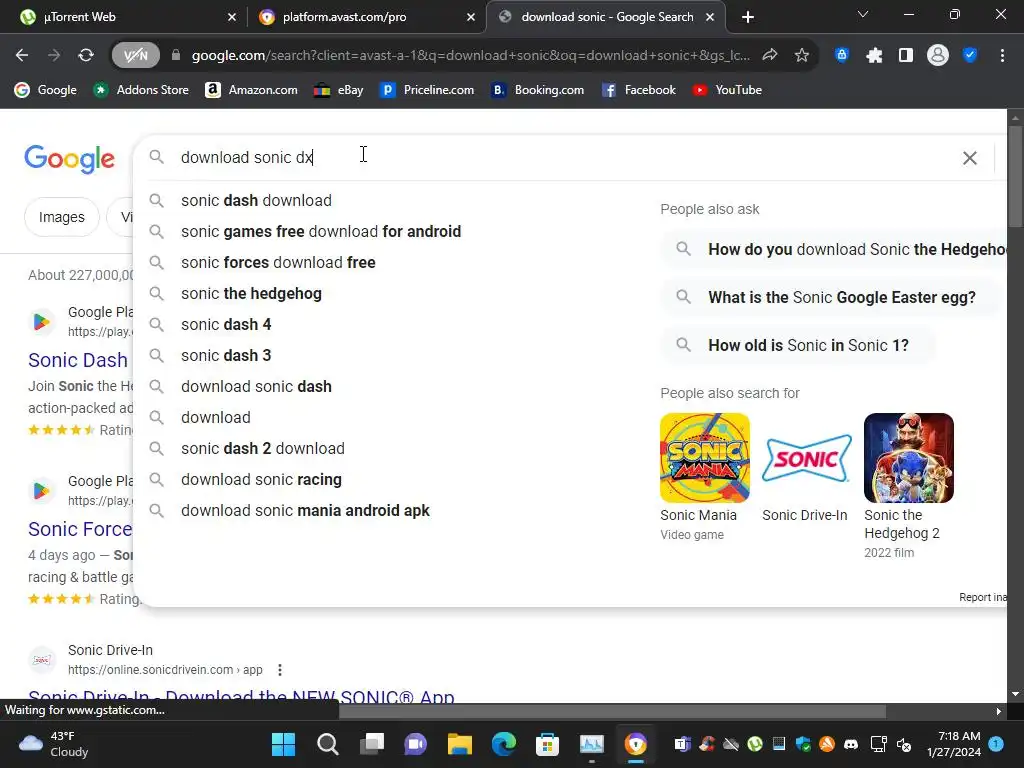This screenshot has width=1024, height=768.
Task: Open File Explorer from taskbar
Action: [460, 744]
